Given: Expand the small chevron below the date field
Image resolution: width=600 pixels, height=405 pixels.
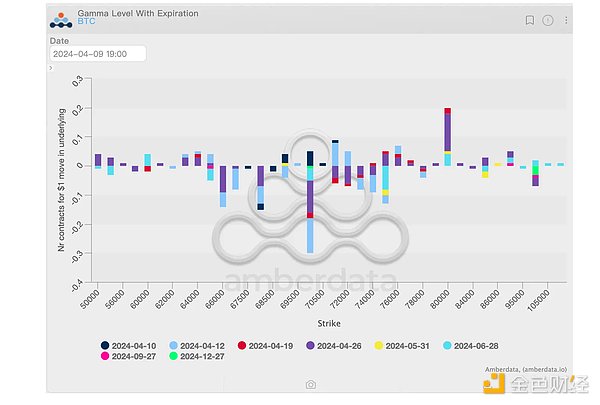Looking at the screenshot, I should [x=51, y=68].
